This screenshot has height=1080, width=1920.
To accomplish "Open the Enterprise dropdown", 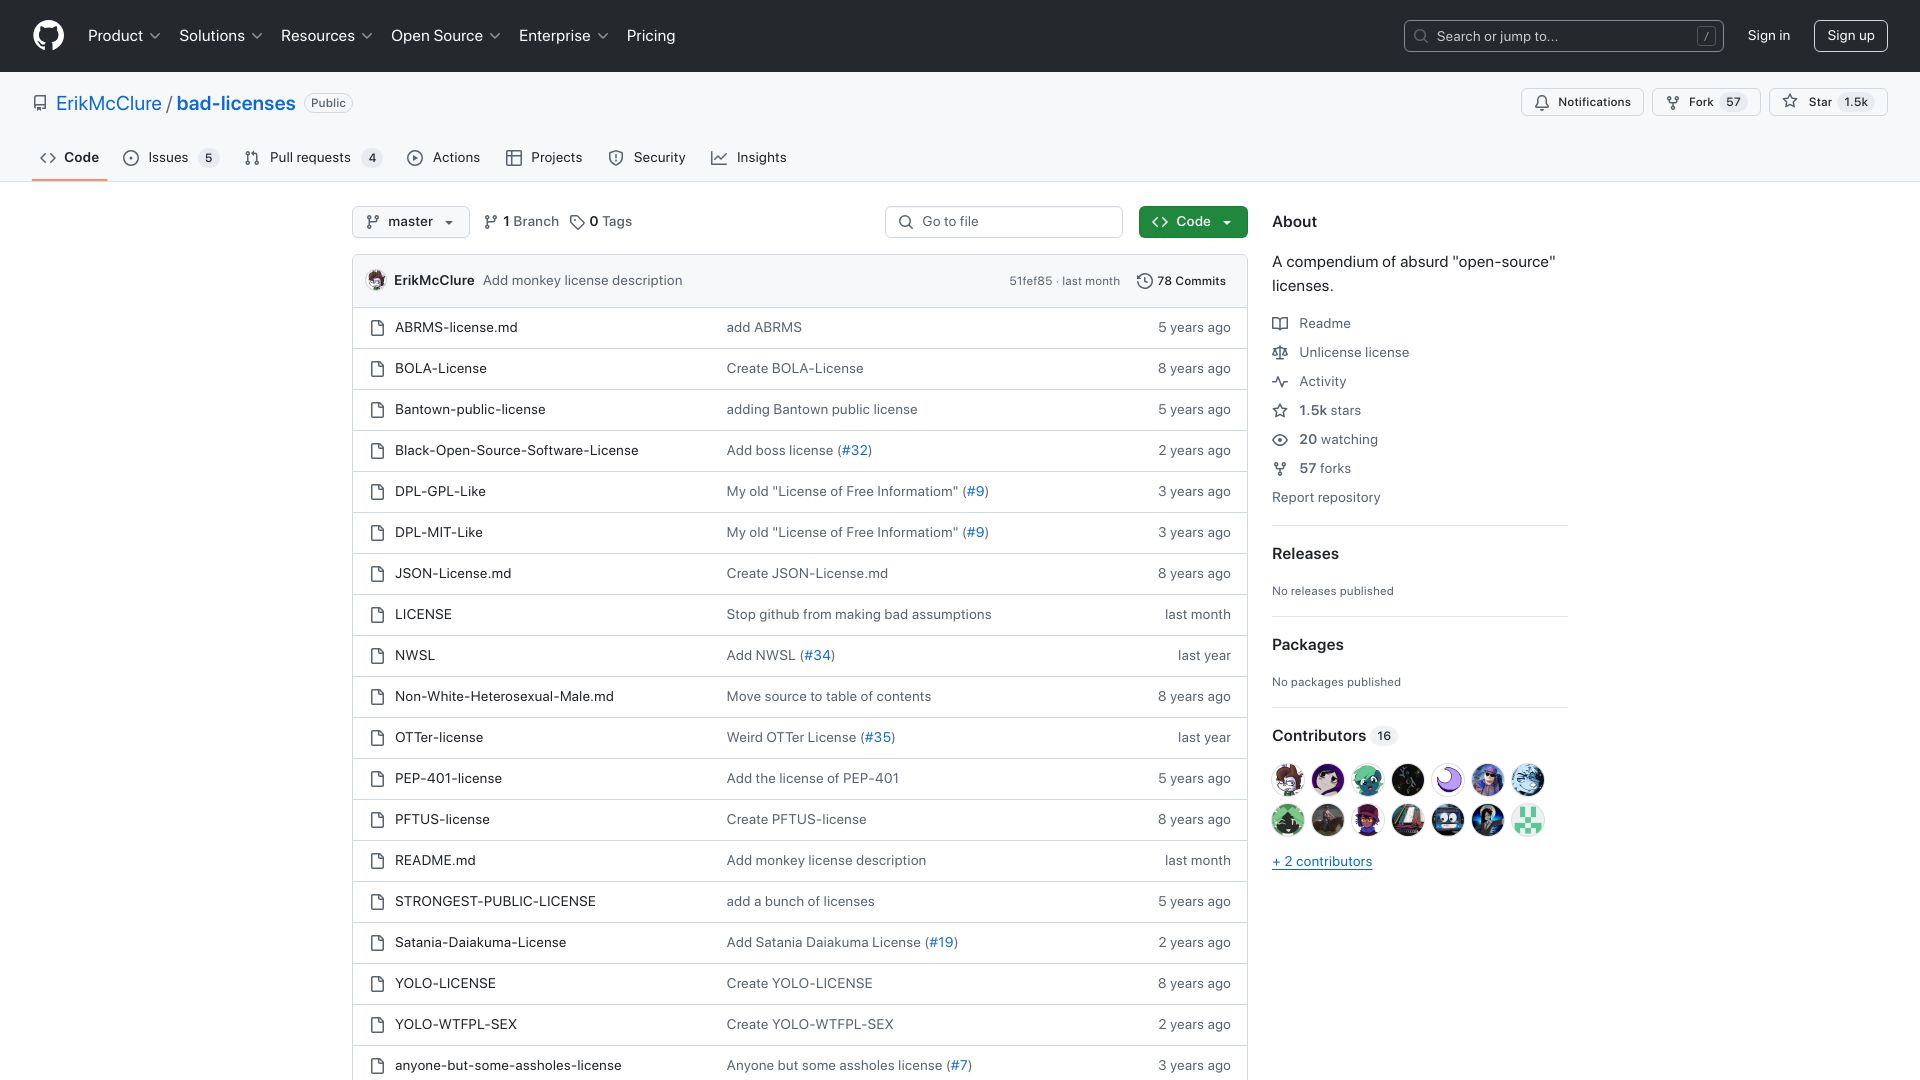I will click(x=564, y=36).
